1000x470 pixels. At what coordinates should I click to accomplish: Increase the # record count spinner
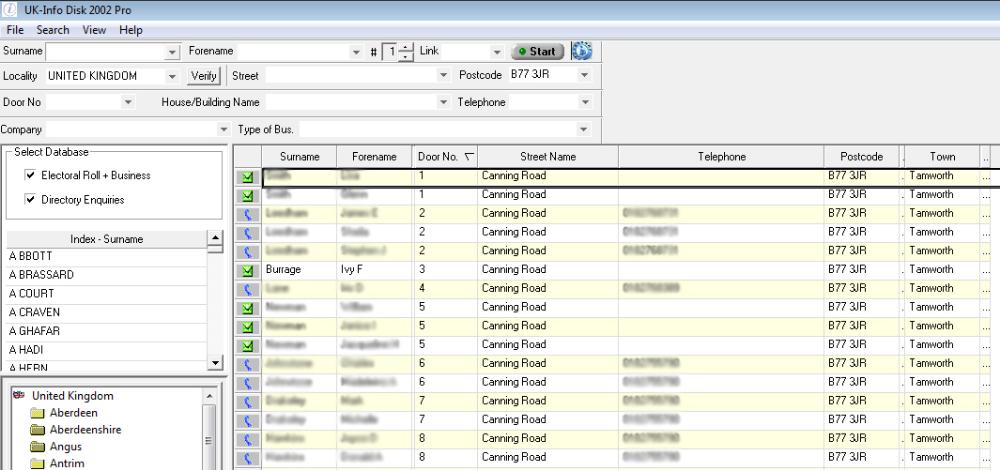pyautogui.click(x=405, y=47)
